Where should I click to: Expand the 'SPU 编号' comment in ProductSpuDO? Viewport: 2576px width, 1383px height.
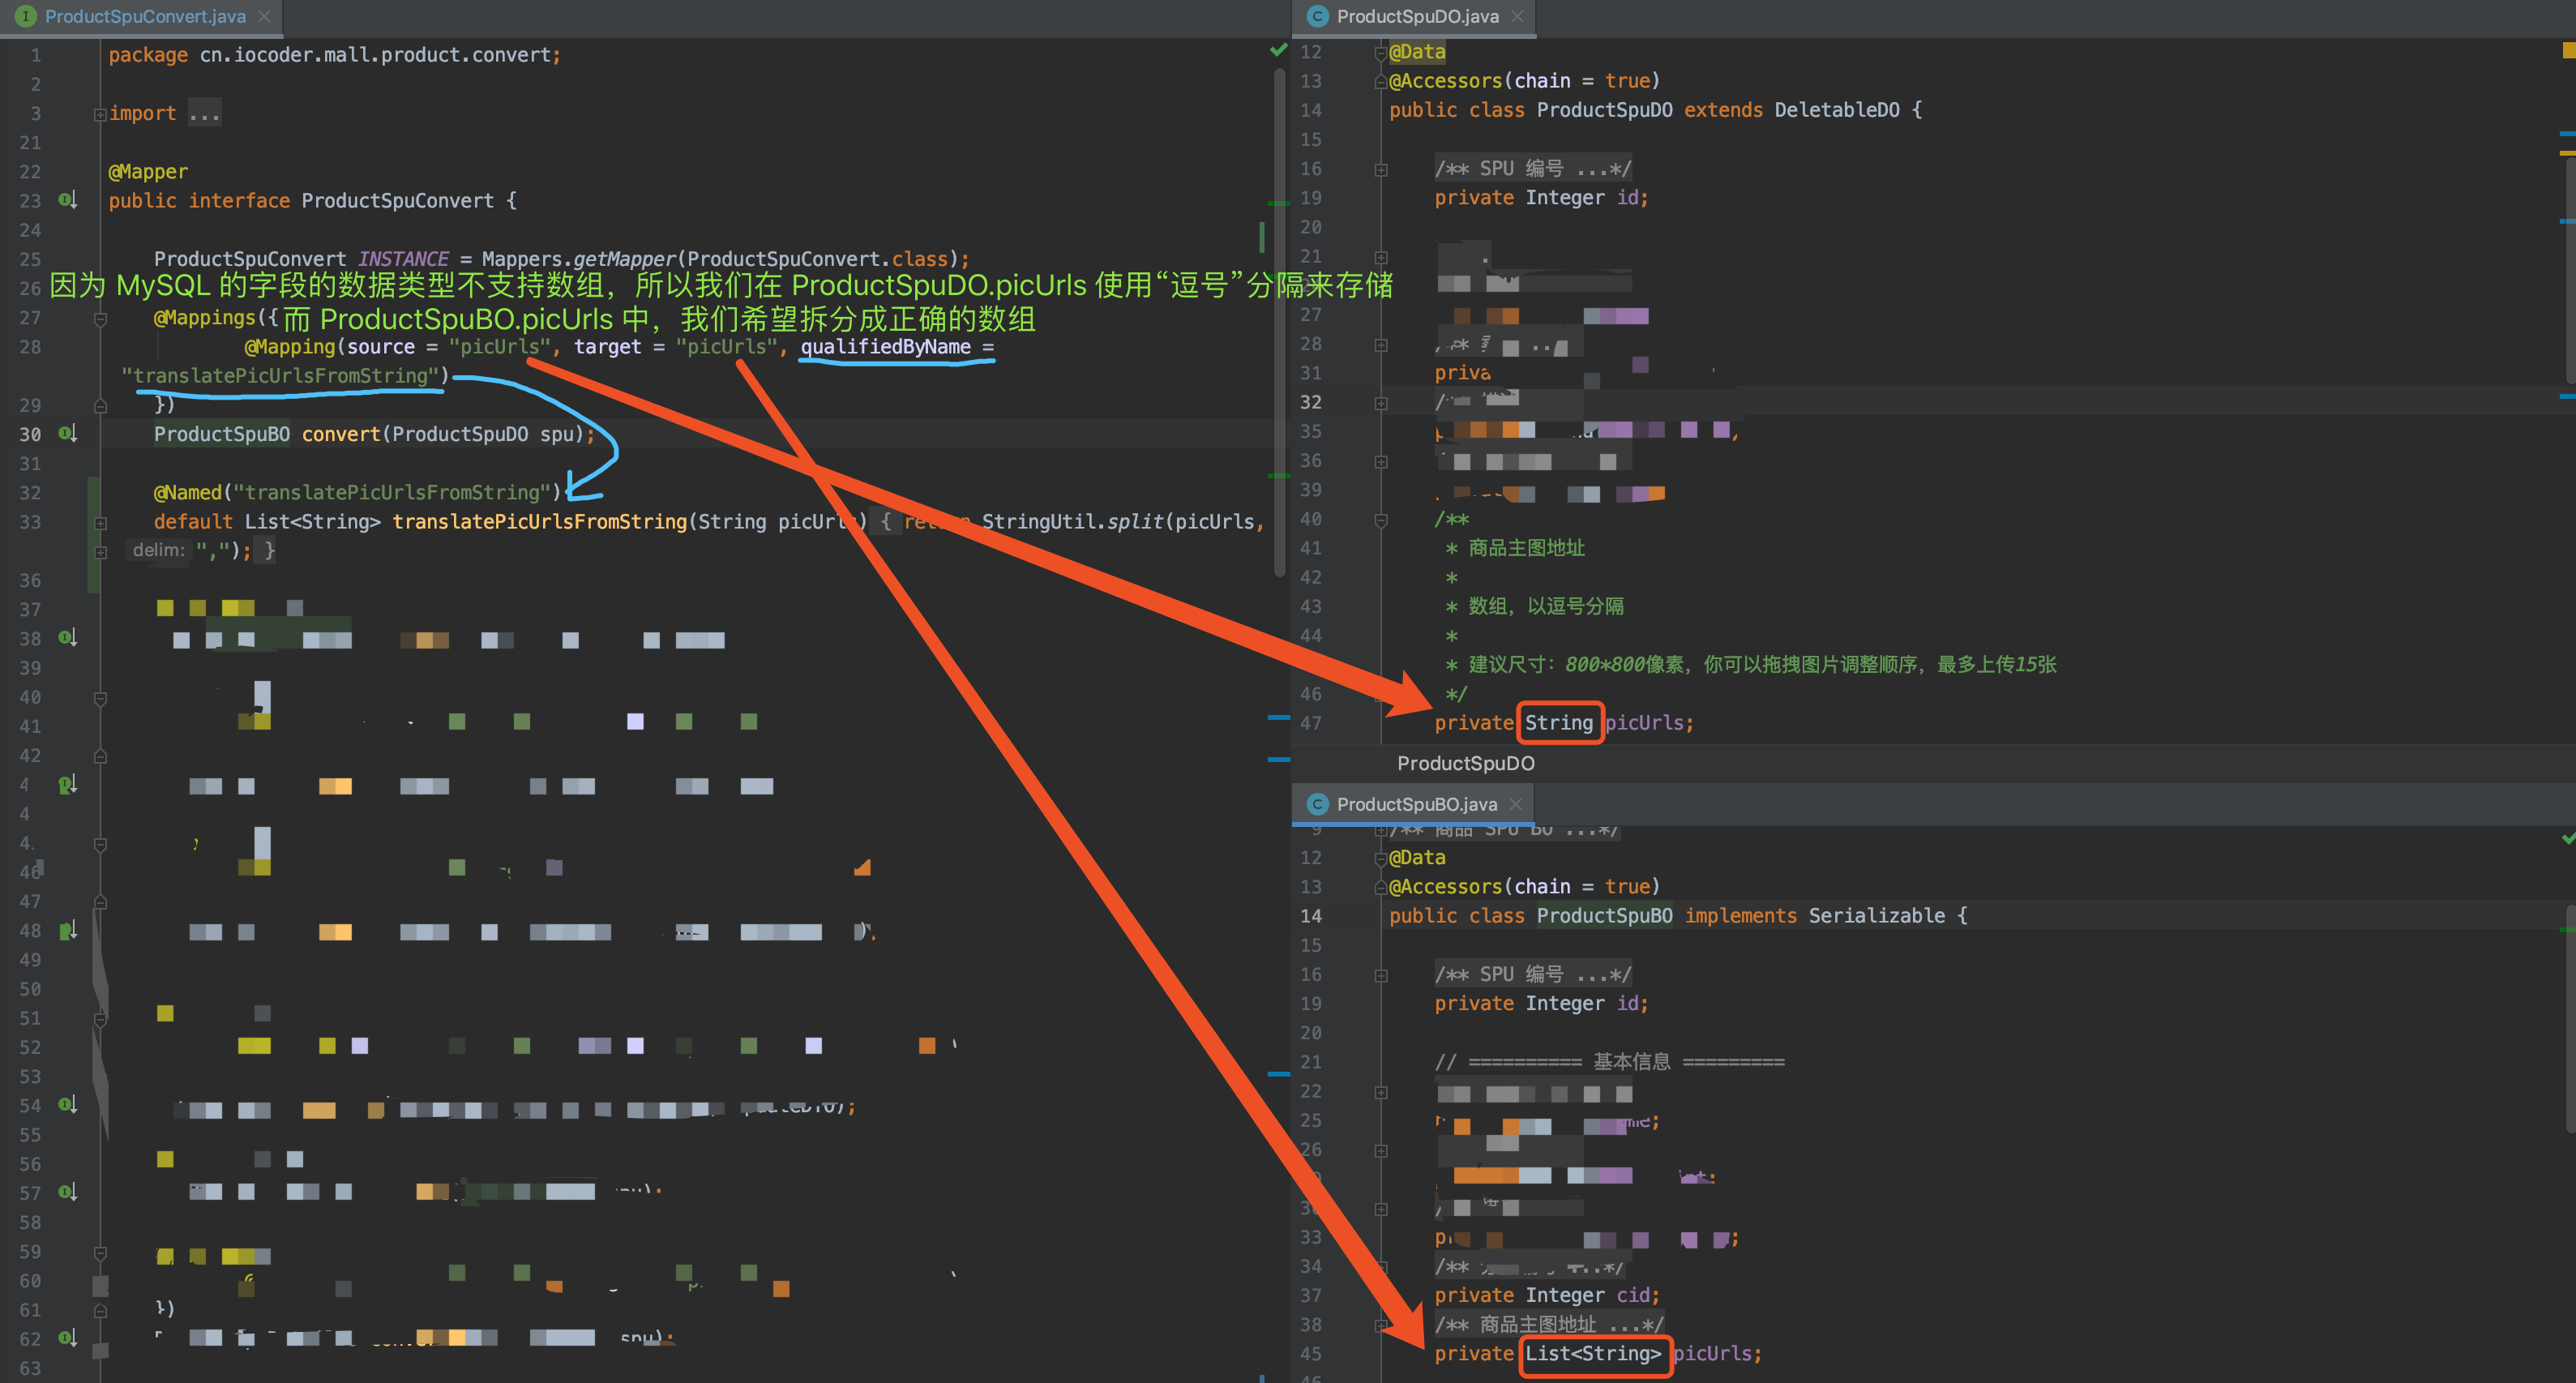pos(1381,169)
